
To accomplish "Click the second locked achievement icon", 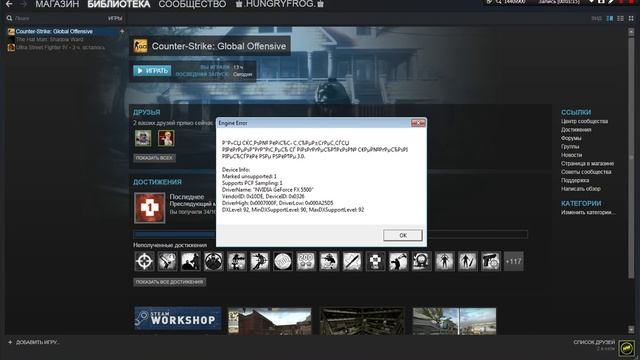I will coord(167,261).
